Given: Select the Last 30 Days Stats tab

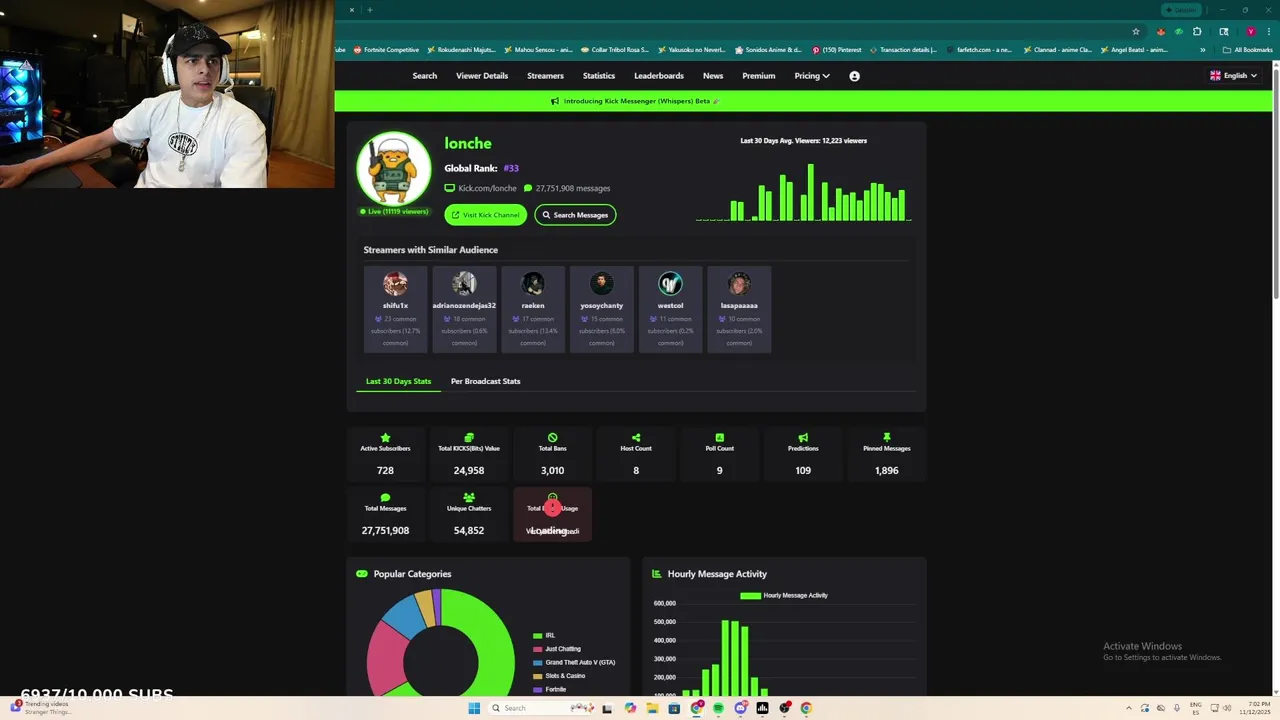Looking at the screenshot, I should pyautogui.click(x=398, y=381).
